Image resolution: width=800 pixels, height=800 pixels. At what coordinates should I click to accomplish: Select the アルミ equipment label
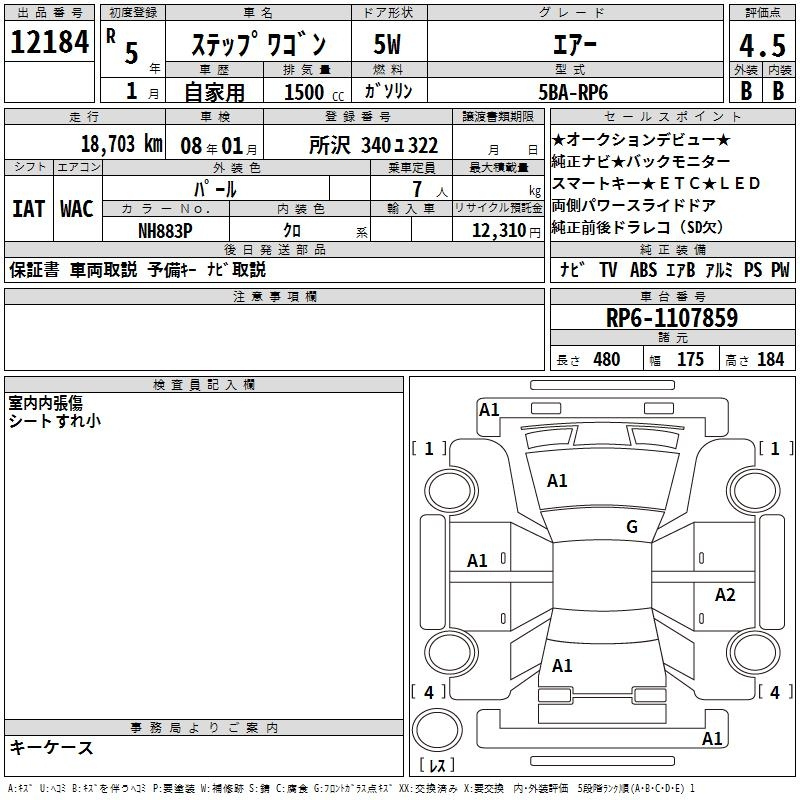coord(717,270)
